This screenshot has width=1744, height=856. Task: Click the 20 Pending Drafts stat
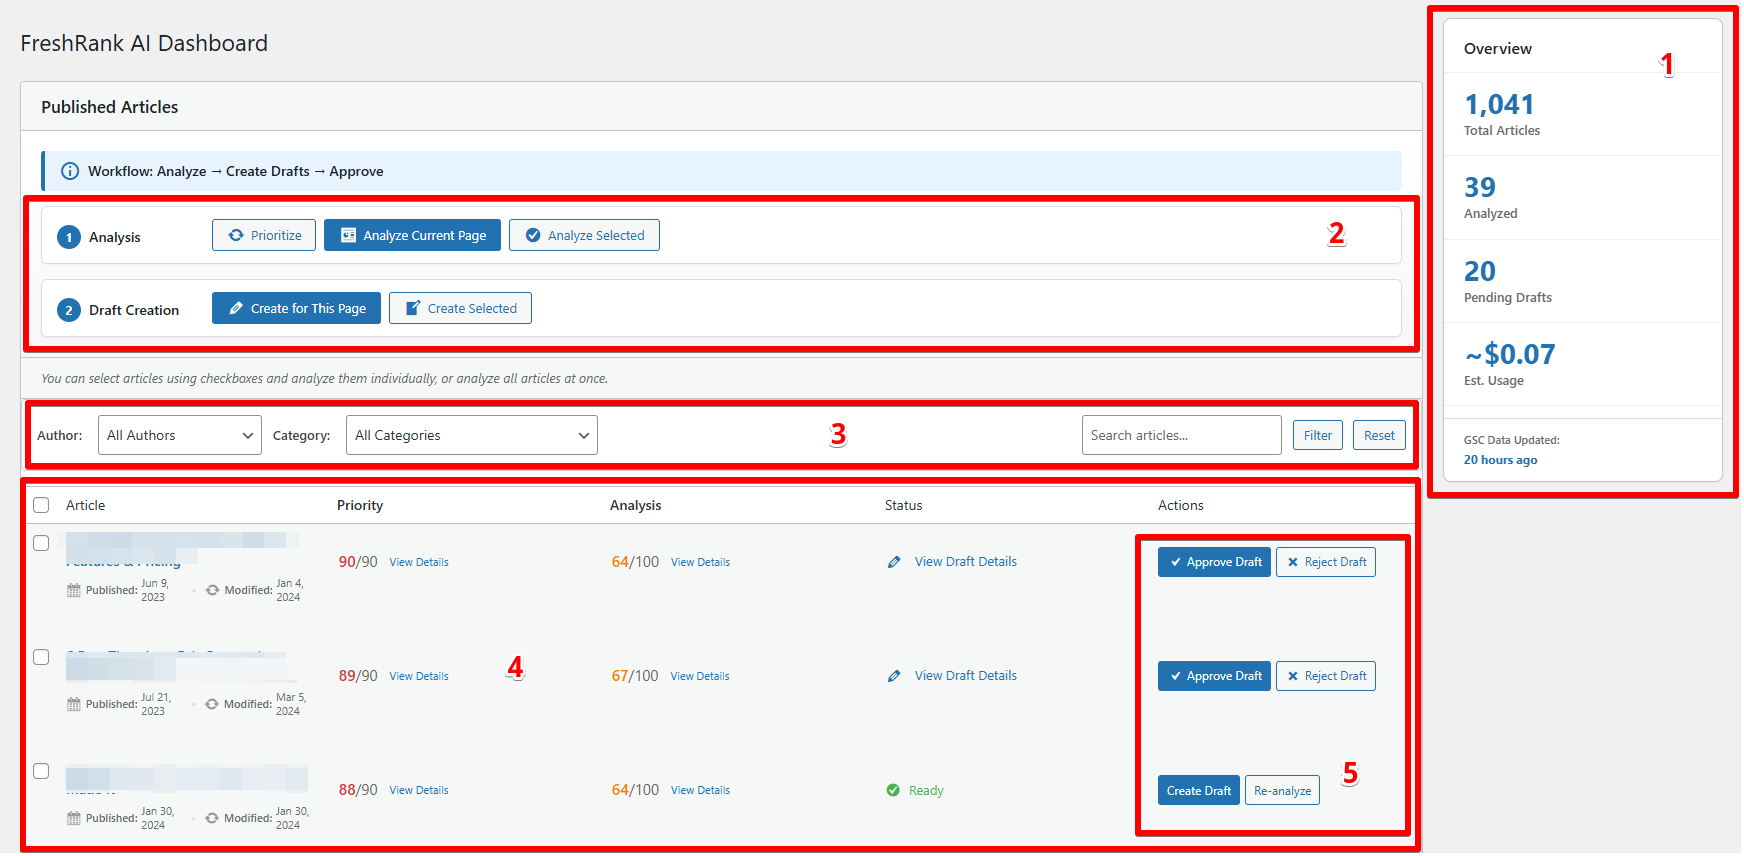[1507, 281]
